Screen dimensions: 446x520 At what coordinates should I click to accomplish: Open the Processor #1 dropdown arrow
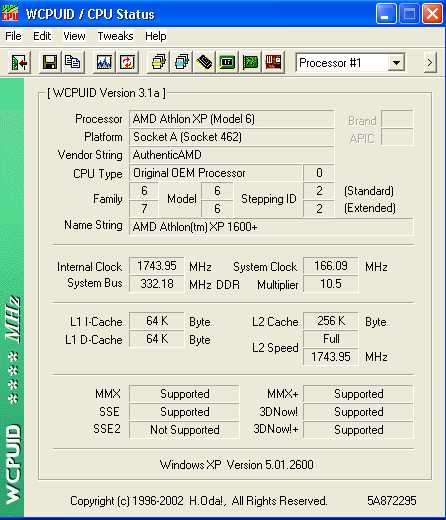point(396,63)
